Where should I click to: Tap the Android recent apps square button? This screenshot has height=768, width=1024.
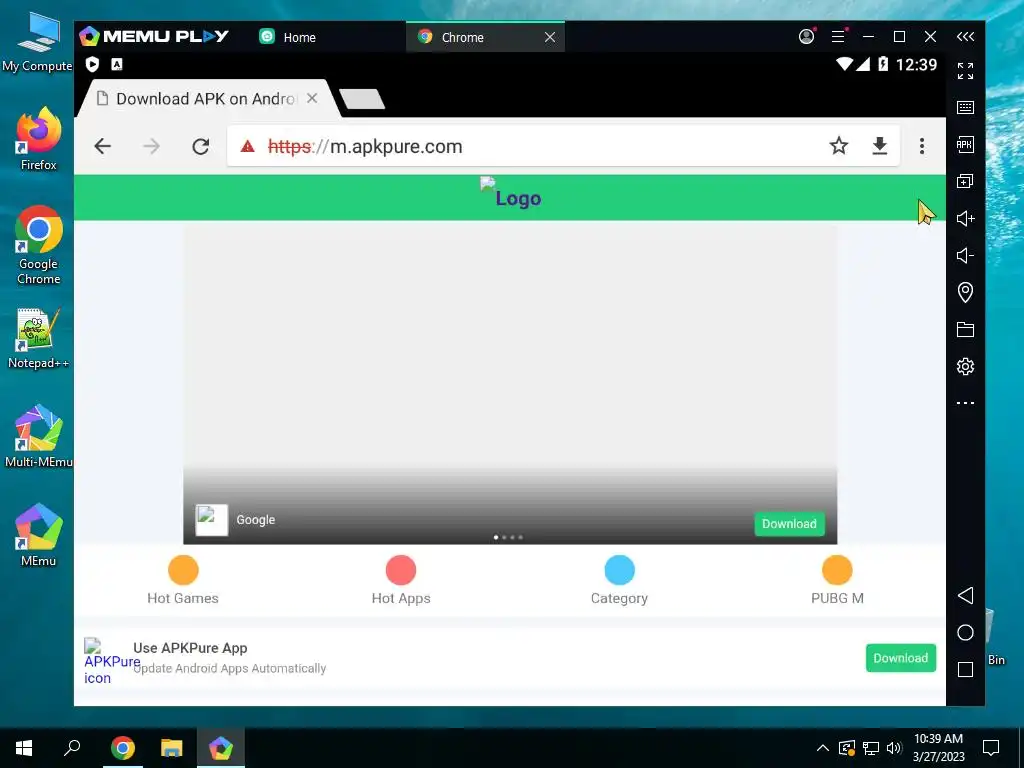click(x=965, y=669)
